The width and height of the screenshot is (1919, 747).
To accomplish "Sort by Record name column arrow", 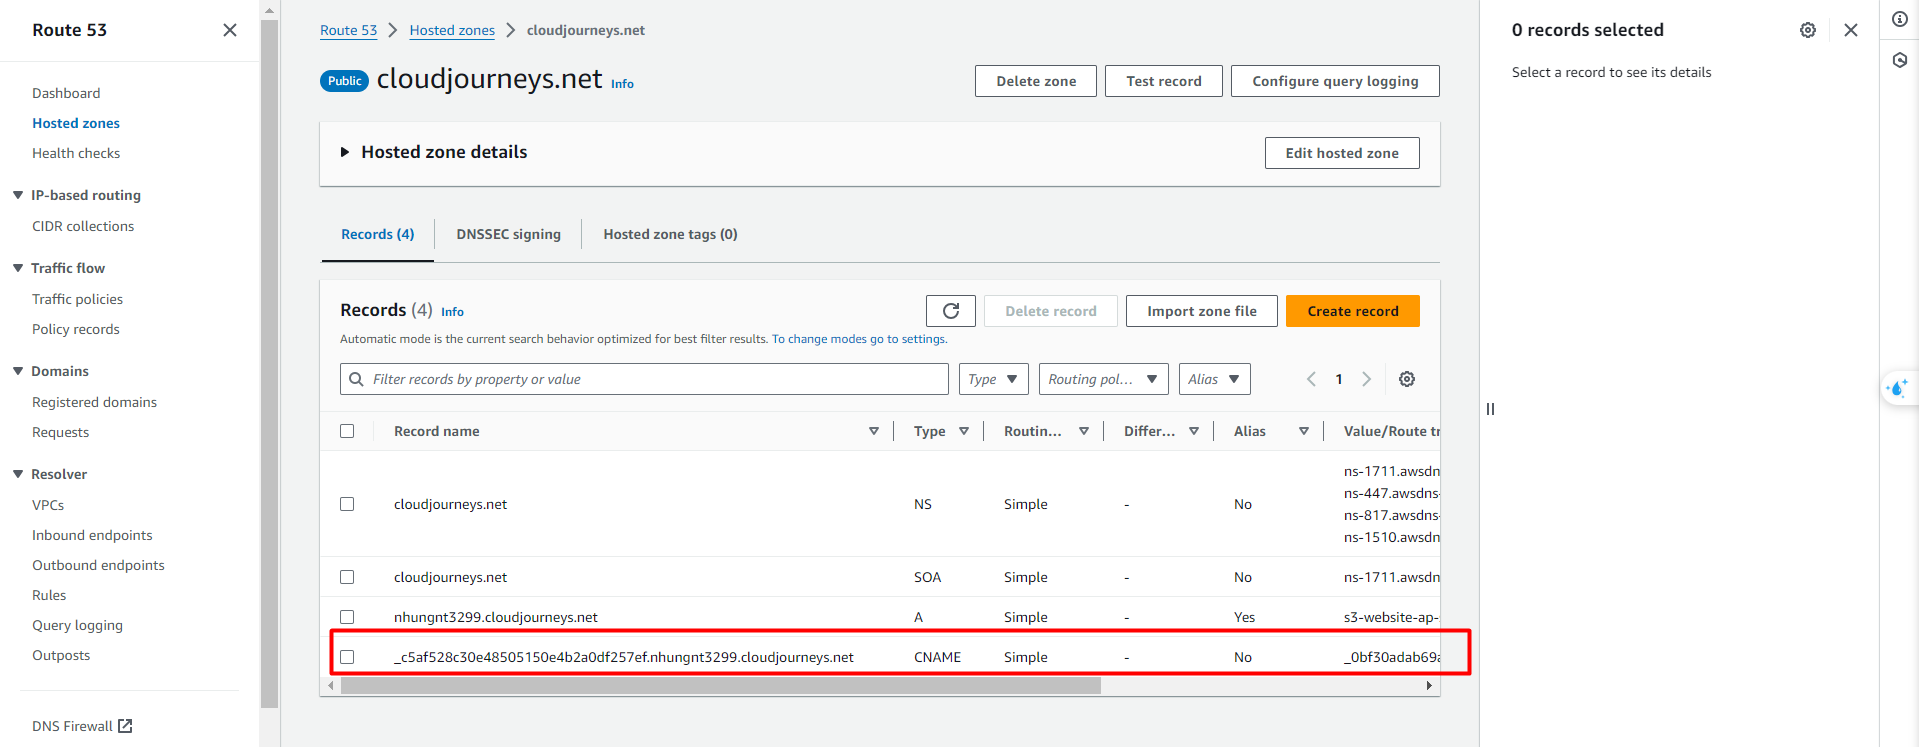I will point(874,431).
